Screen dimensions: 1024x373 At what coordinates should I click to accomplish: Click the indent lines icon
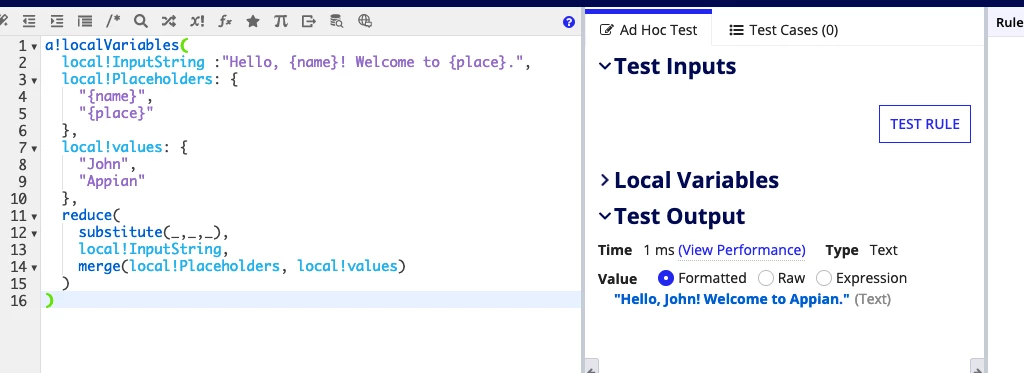[57, 22]
